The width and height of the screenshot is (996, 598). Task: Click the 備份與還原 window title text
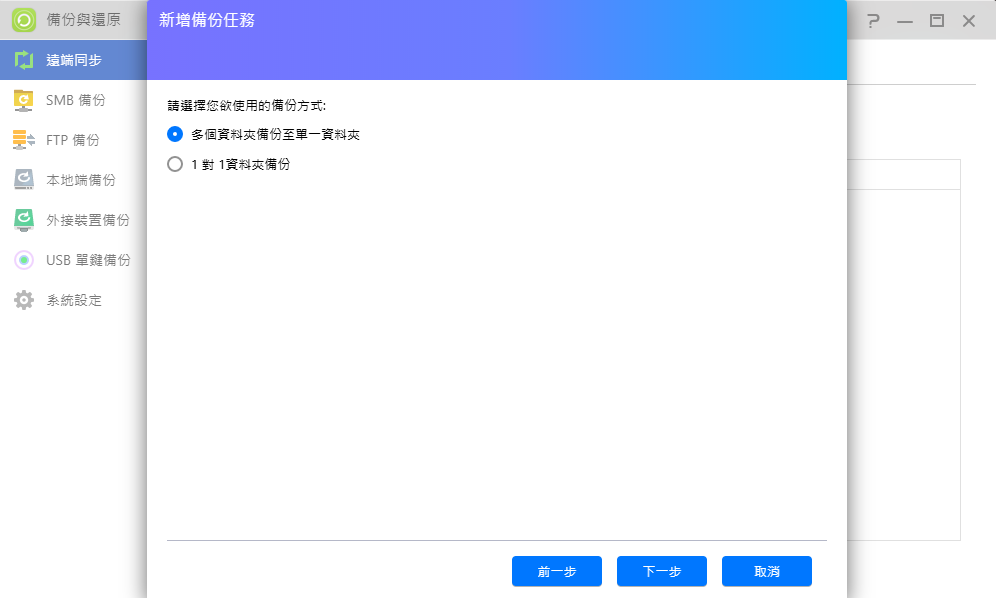(x=83, y=20)
